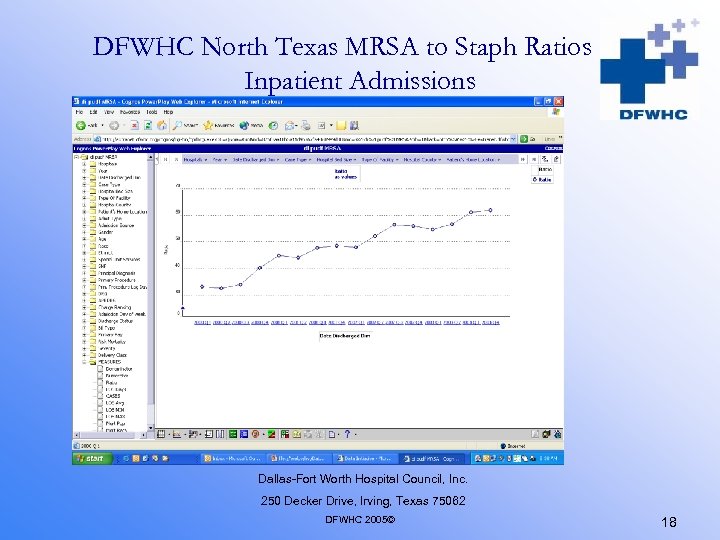The height and width of the screenshot is (540, 720).
Task: Collapse the MEASURES folder
Action: [84, 362]
